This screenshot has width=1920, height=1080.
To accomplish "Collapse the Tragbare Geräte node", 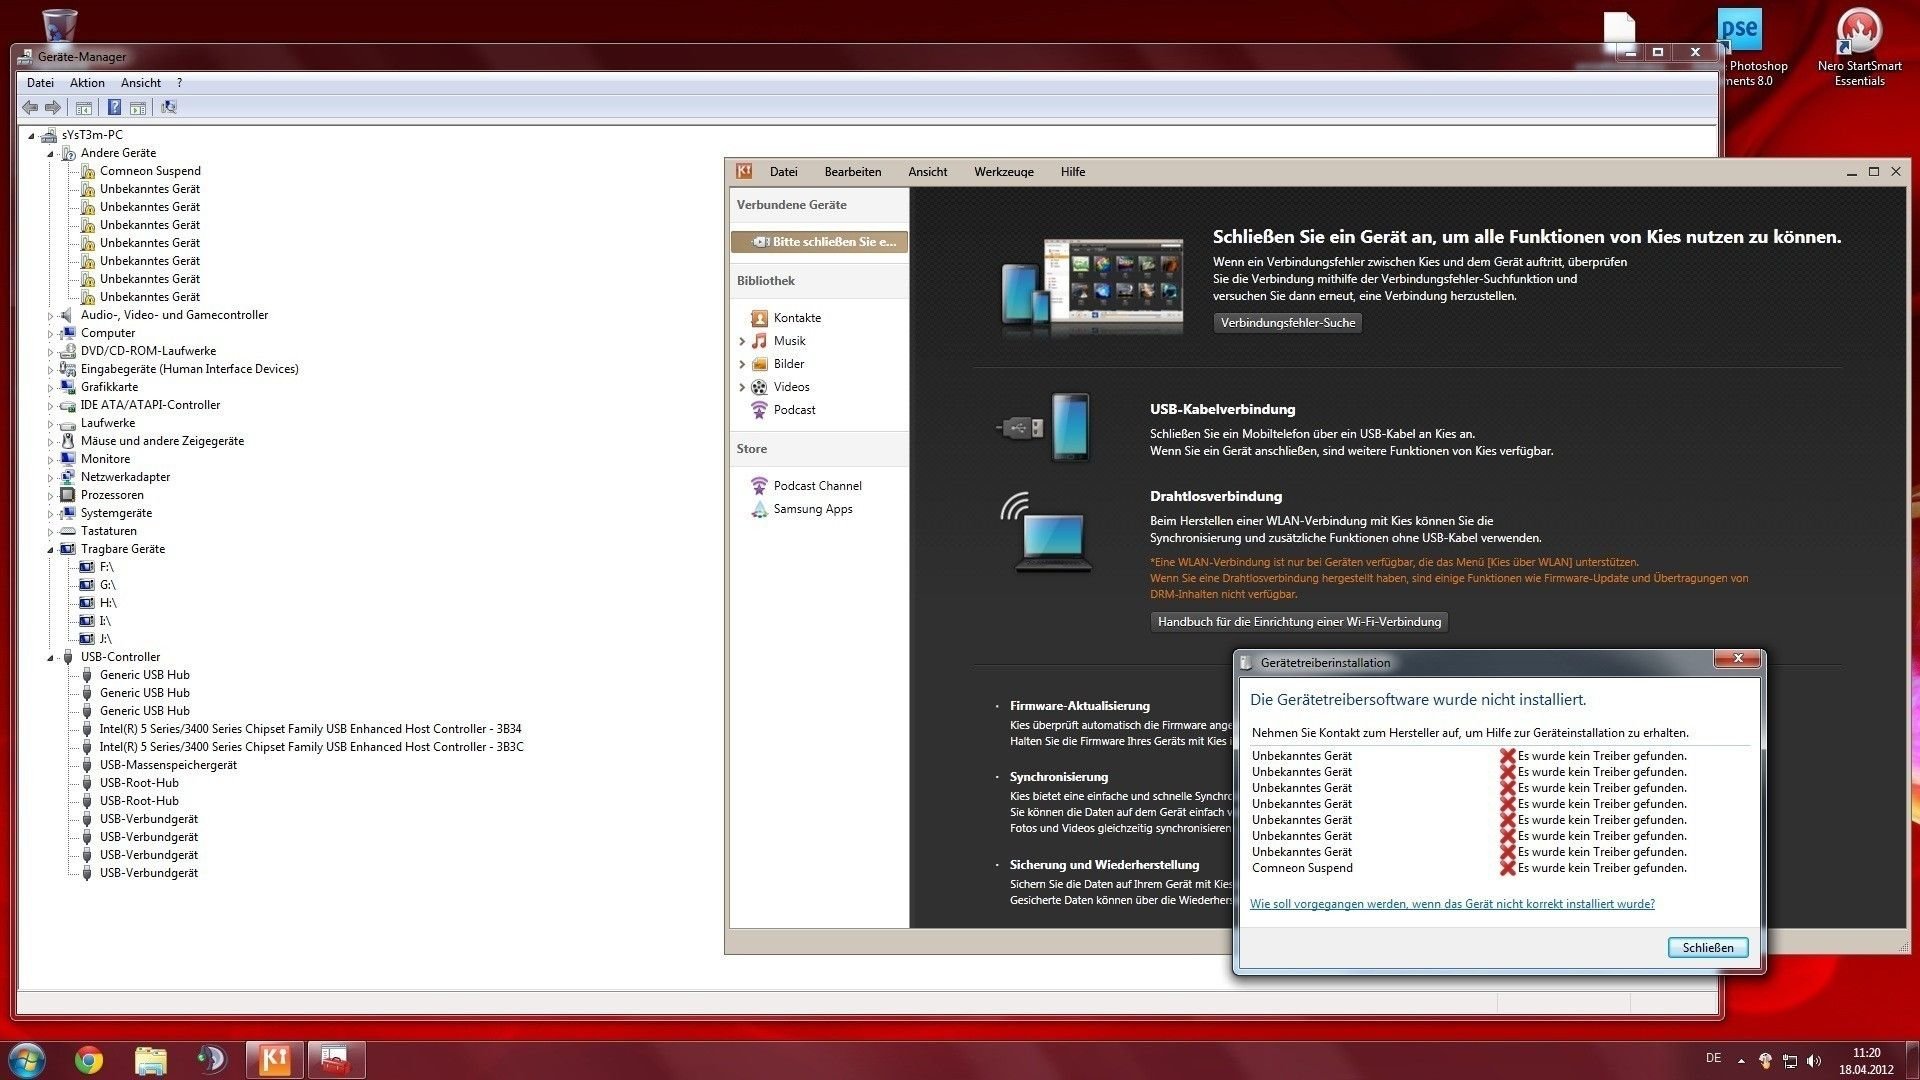I will tap(50, 549).
